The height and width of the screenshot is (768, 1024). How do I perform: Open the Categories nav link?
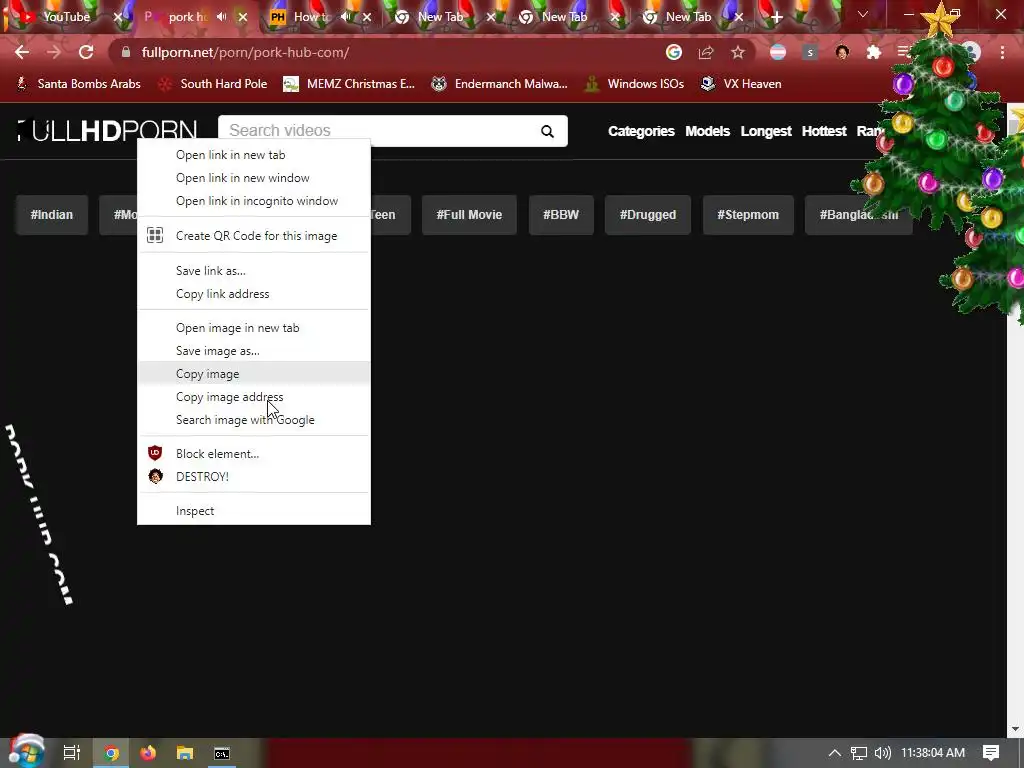pyautogui.click(x=641, y=131)
